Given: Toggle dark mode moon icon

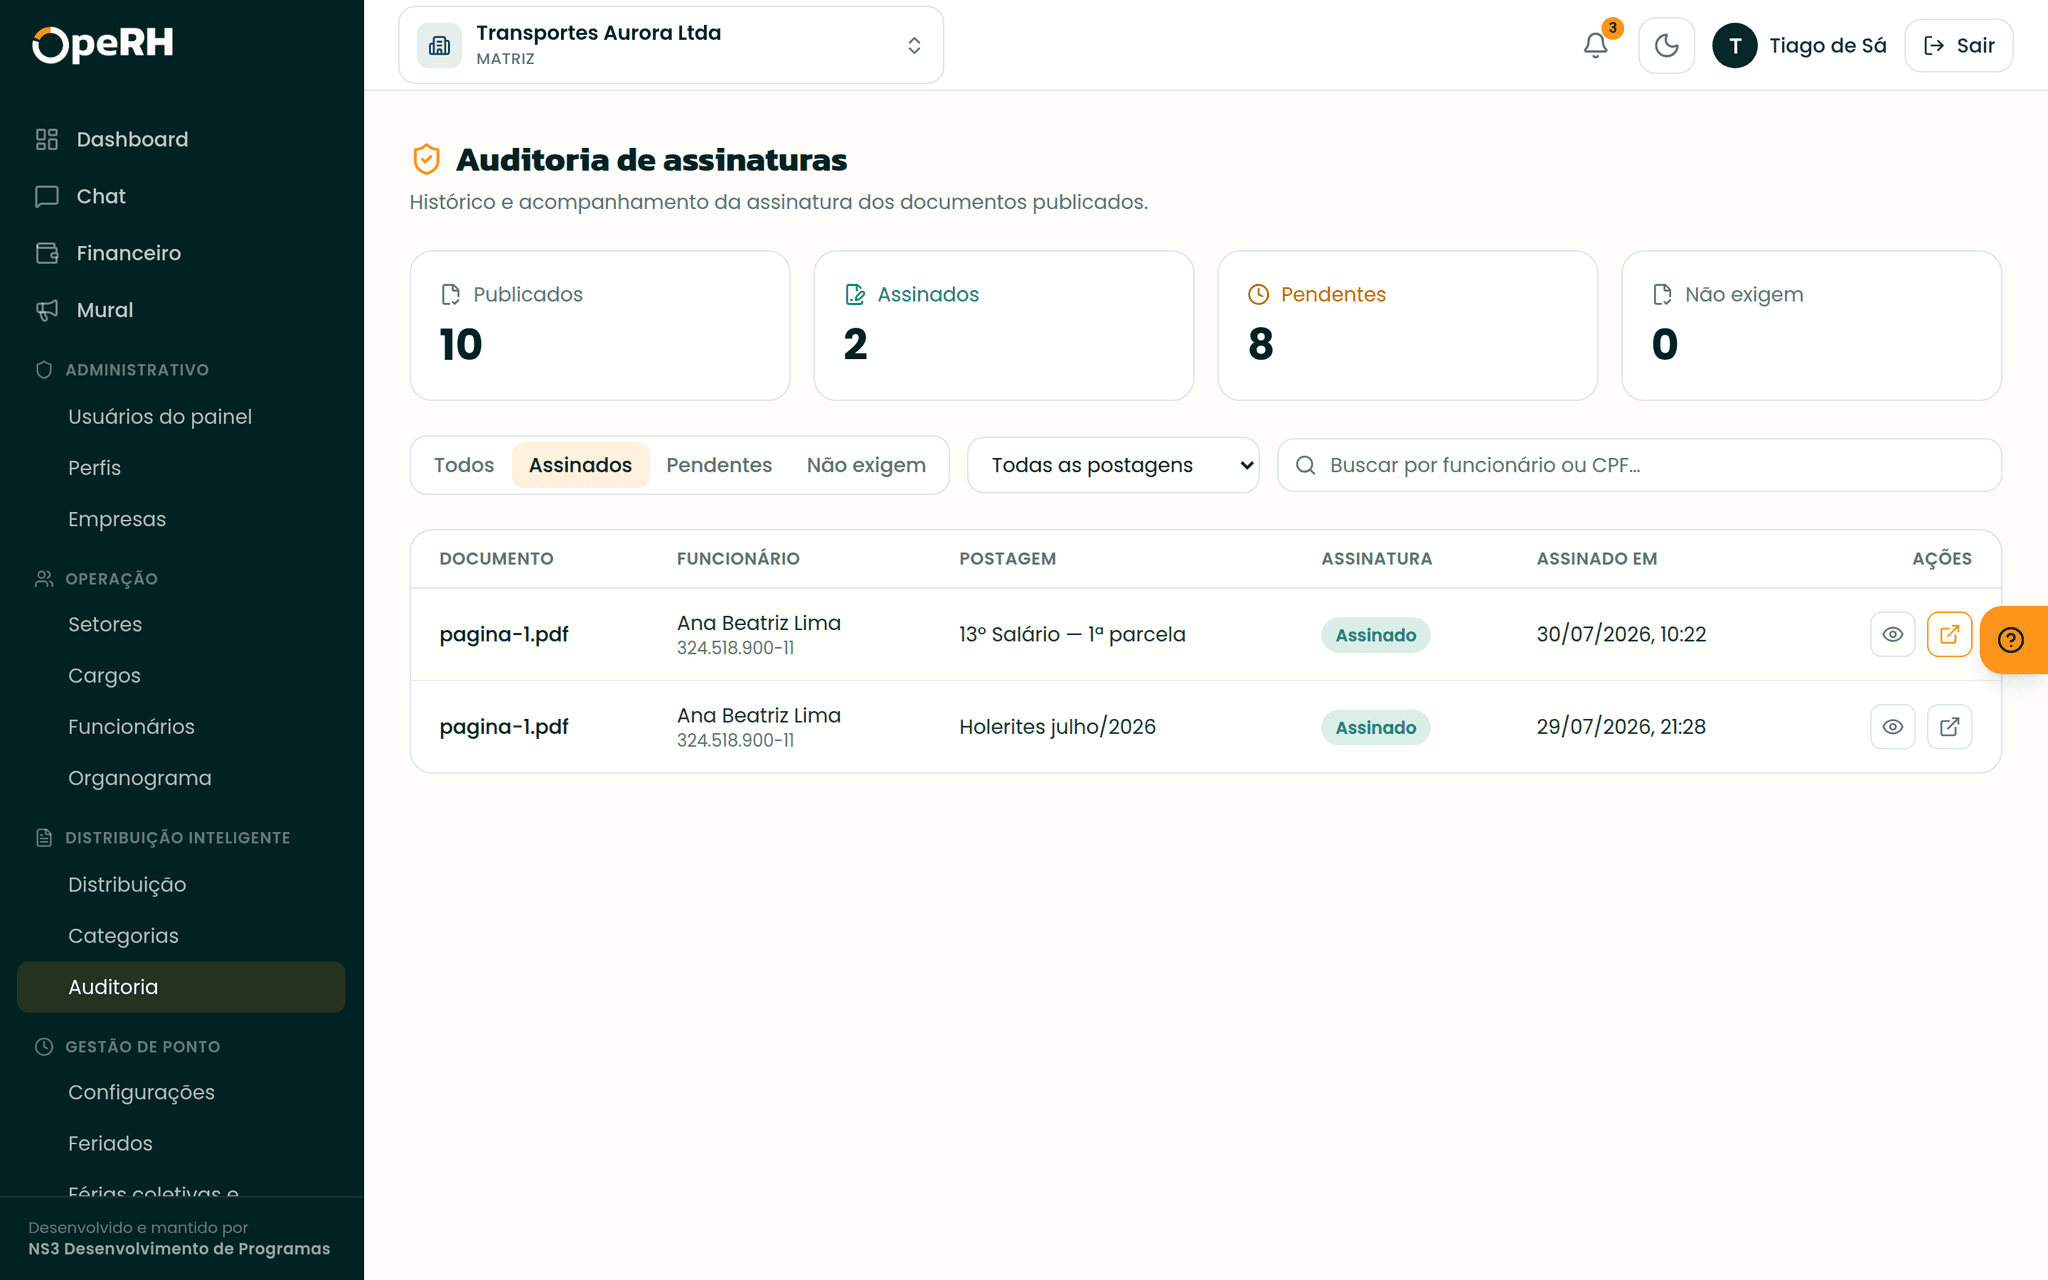Looking at the screenshot, I should coord(1666,46).
